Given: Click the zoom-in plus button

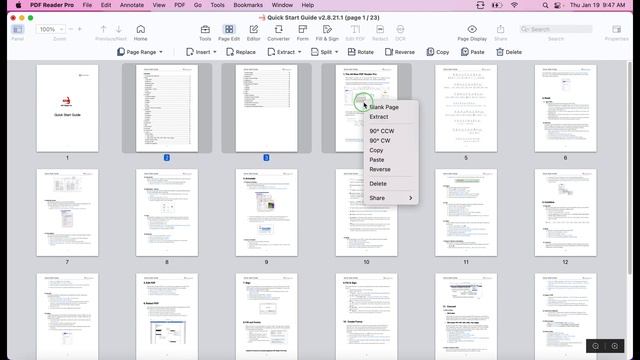Looking at the screenshot, I should [x=80, y=29].
